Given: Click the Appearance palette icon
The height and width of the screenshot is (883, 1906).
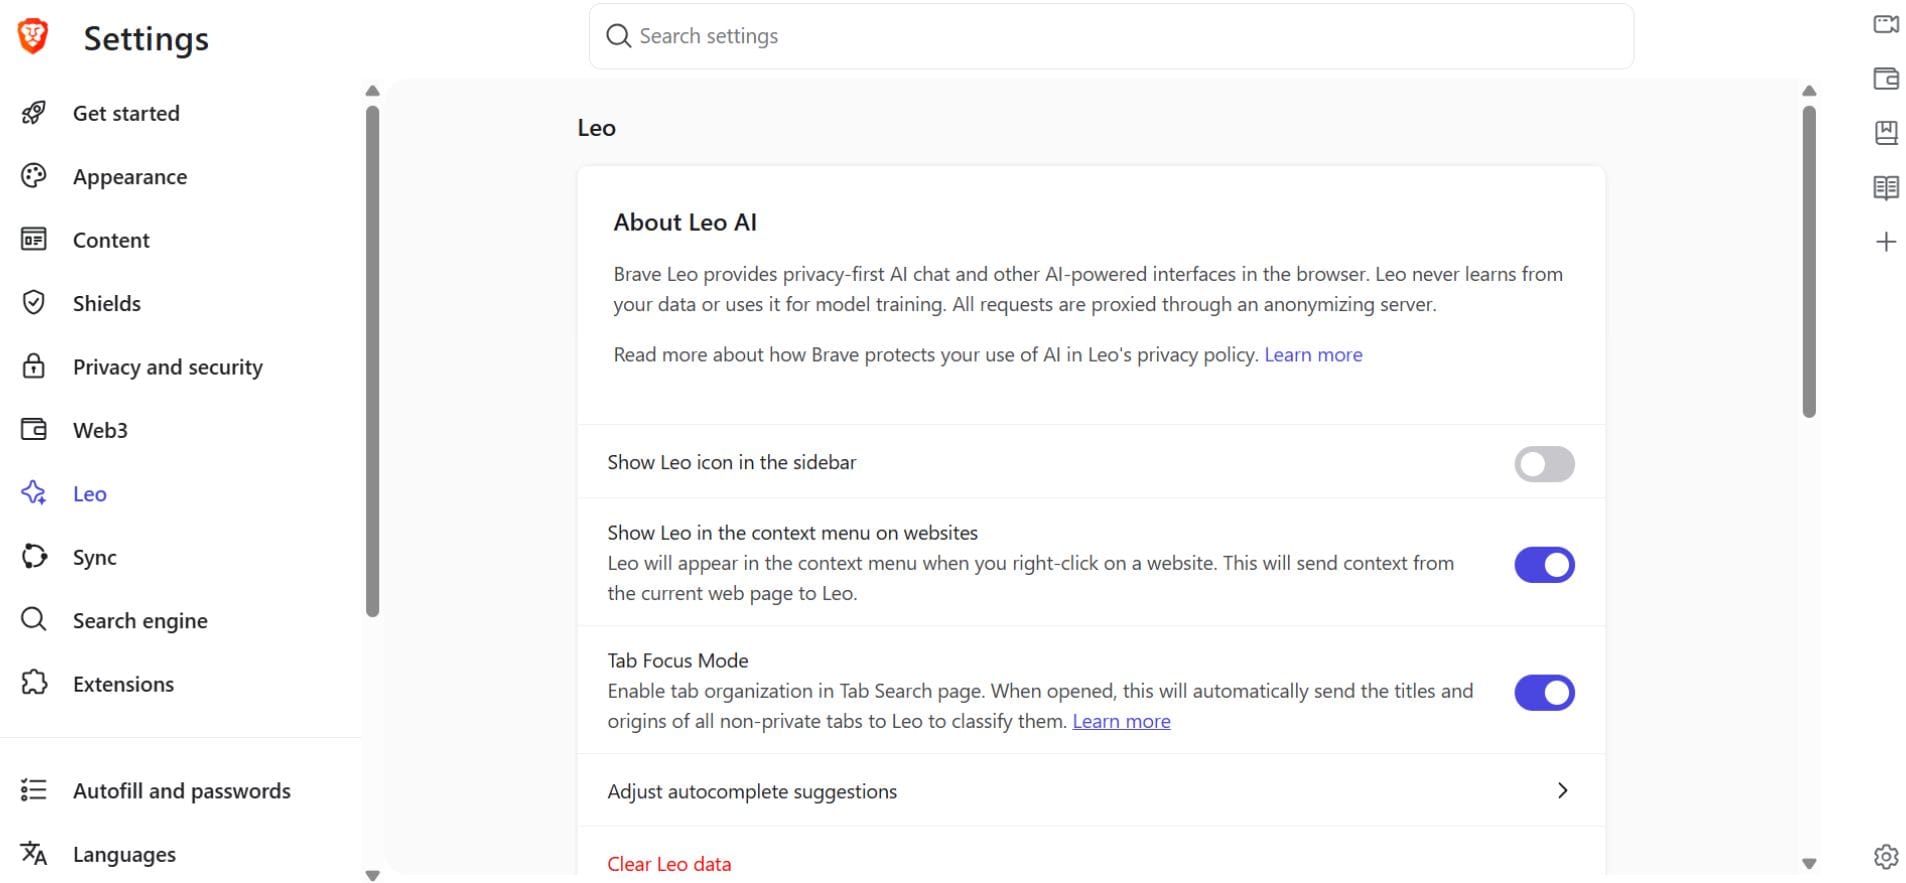Looking at the screenshot, I should pos(34,176).
